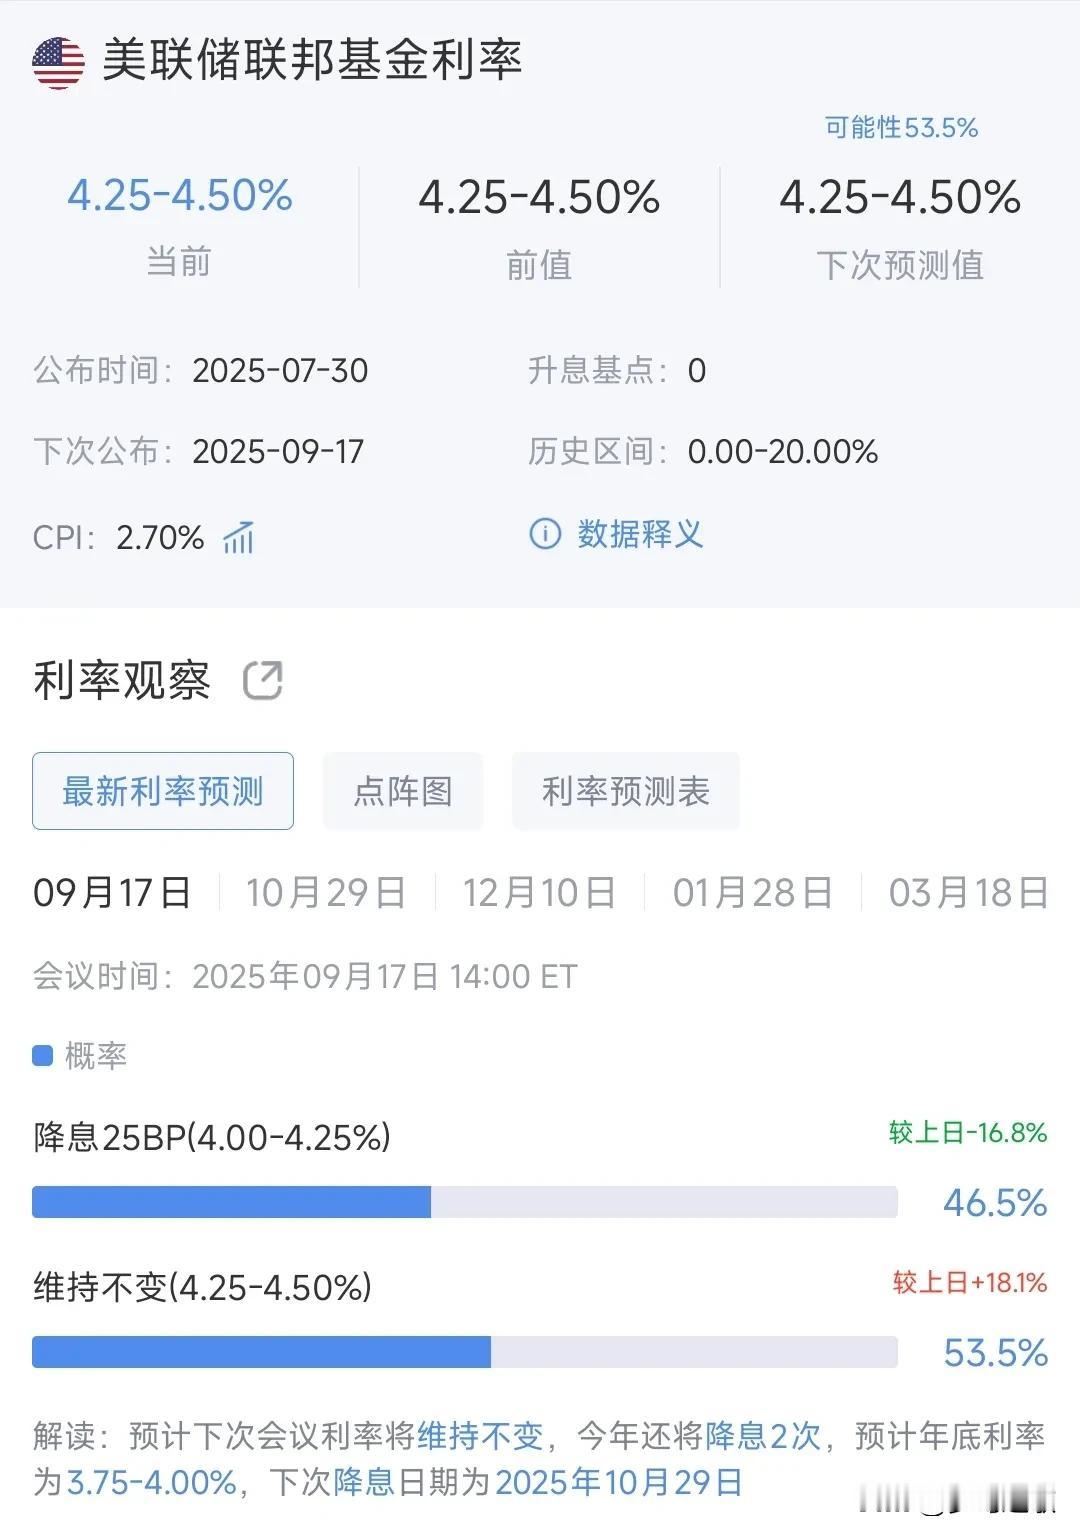Open the 2025年10月29日 date link

[619, 1482]
